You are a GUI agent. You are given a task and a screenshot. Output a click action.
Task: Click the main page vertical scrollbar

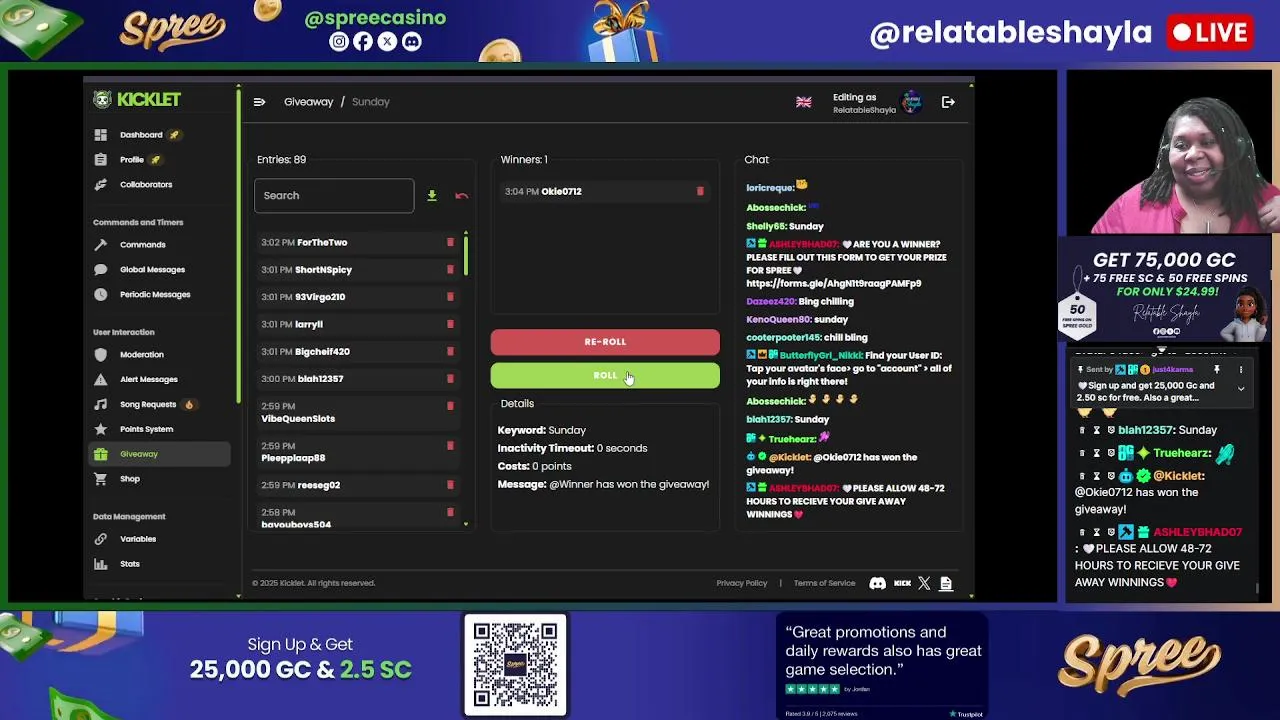click(x=238, y=245)
